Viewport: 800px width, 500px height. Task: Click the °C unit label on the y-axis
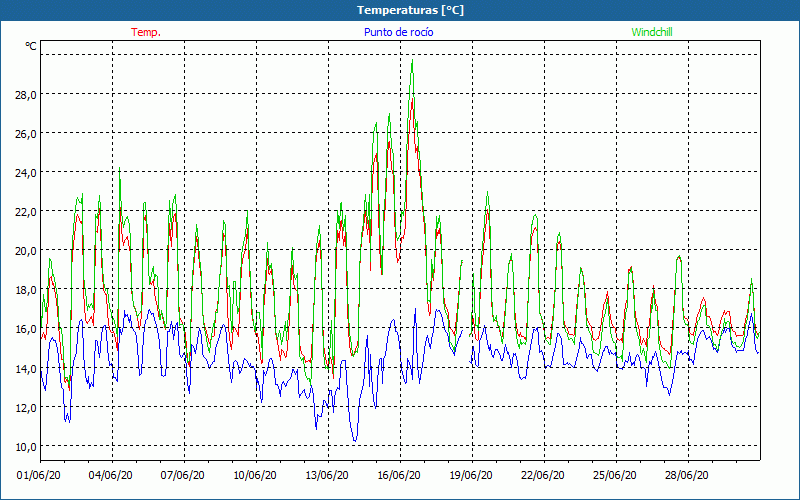[x=31, y=46]
